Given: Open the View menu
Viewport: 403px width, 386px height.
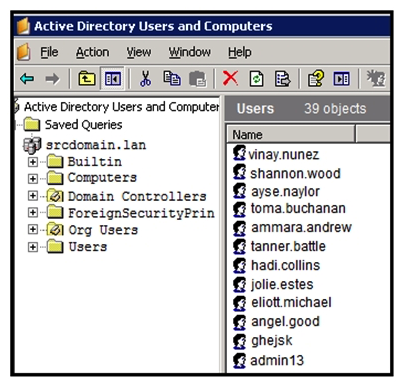Looking at the screenshot, I should pyautogui.click(x=139, y=52).
